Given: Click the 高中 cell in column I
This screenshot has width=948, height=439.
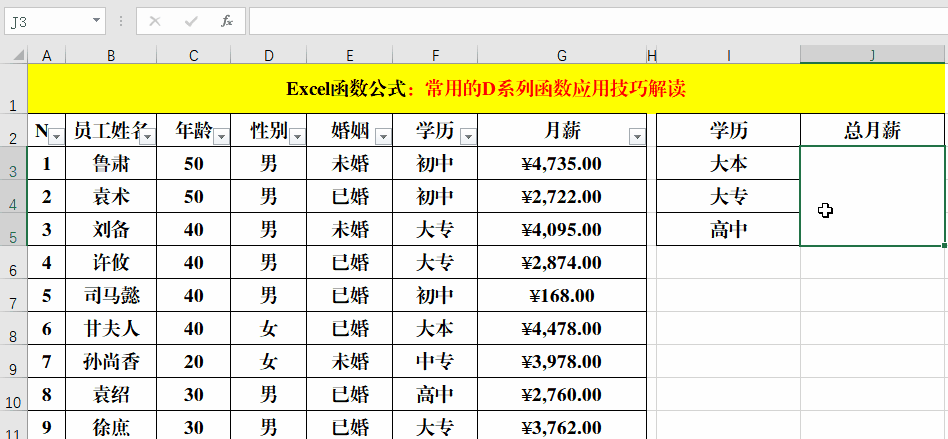Looking at the screenshot, I should pos(729,229).
